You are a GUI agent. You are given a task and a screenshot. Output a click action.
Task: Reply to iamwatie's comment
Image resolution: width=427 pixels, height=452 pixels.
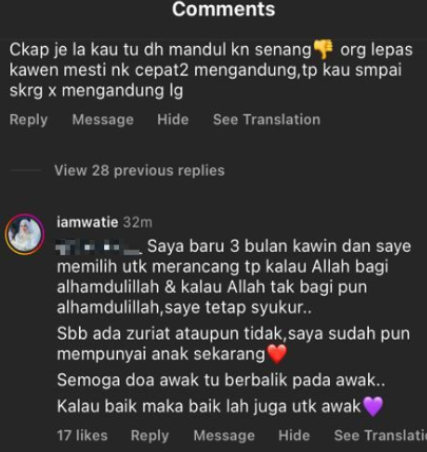tap(150, 435)
